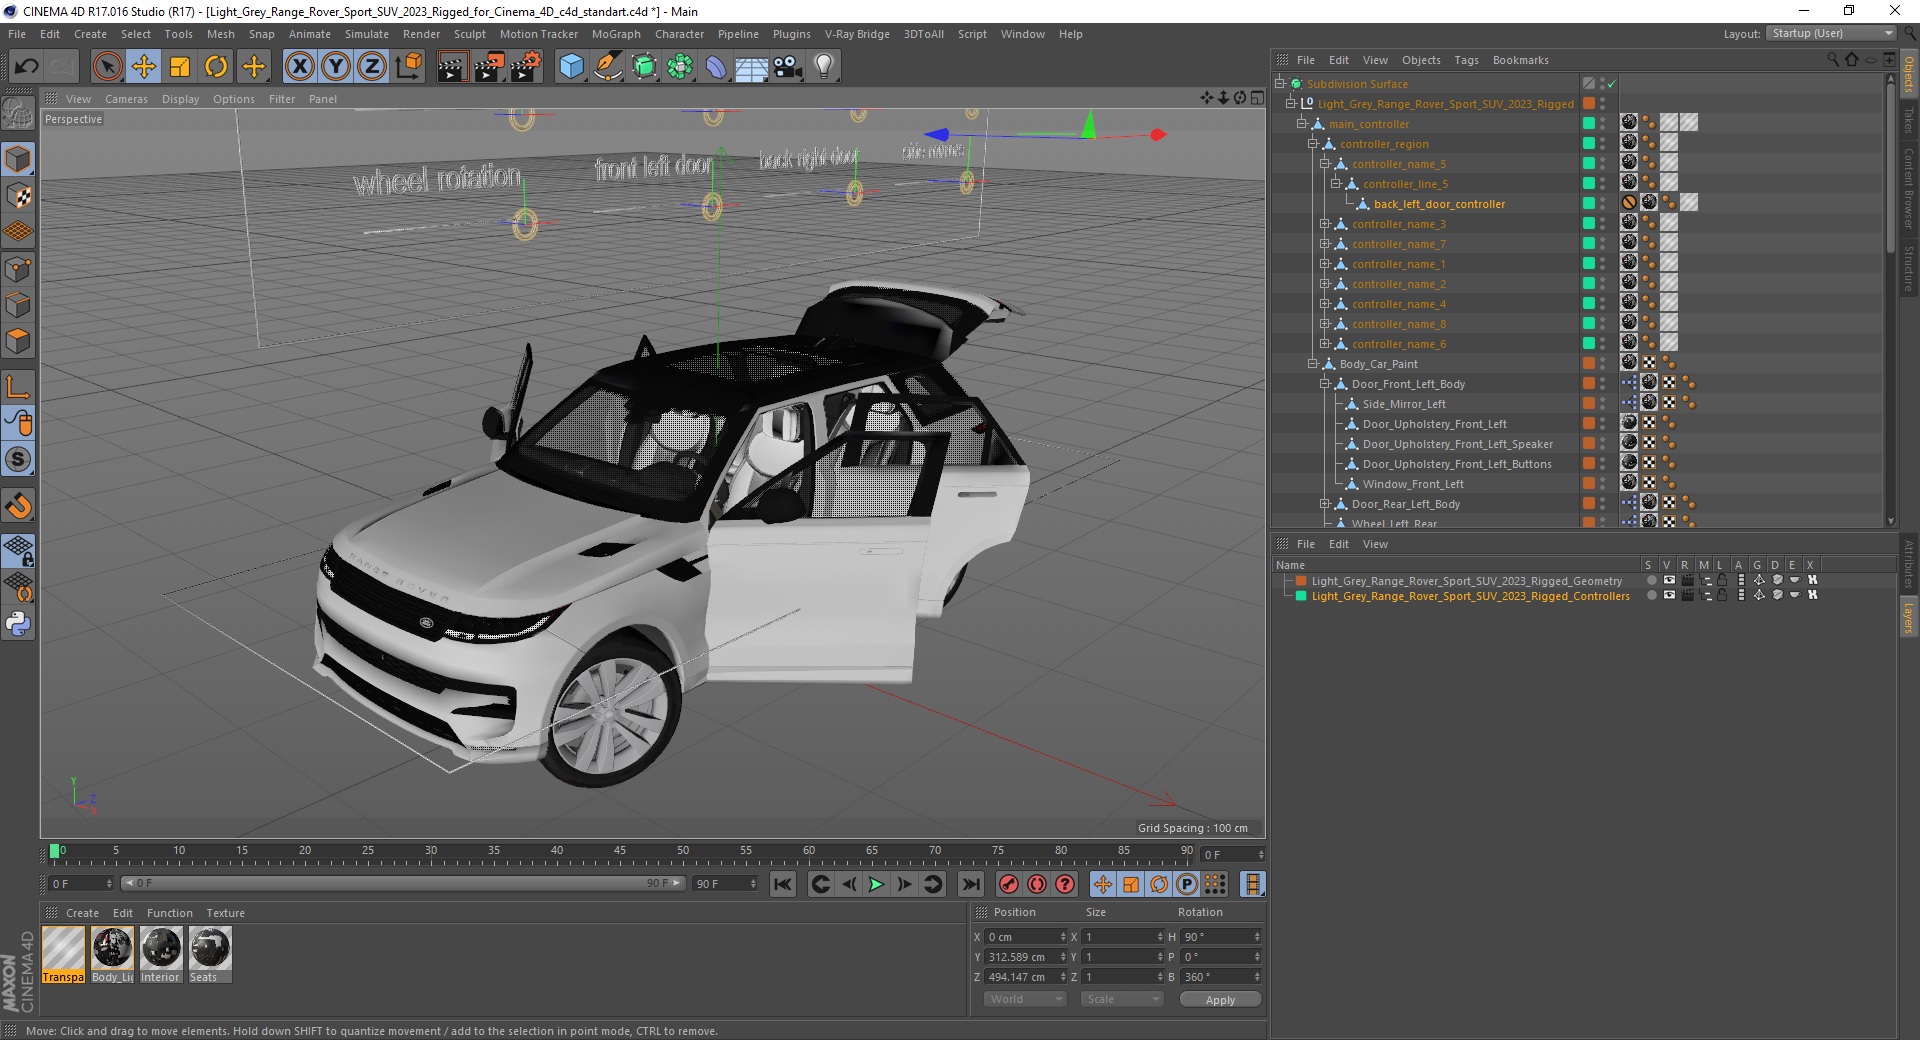Select the Interior material swatch

tap(161, 955)
